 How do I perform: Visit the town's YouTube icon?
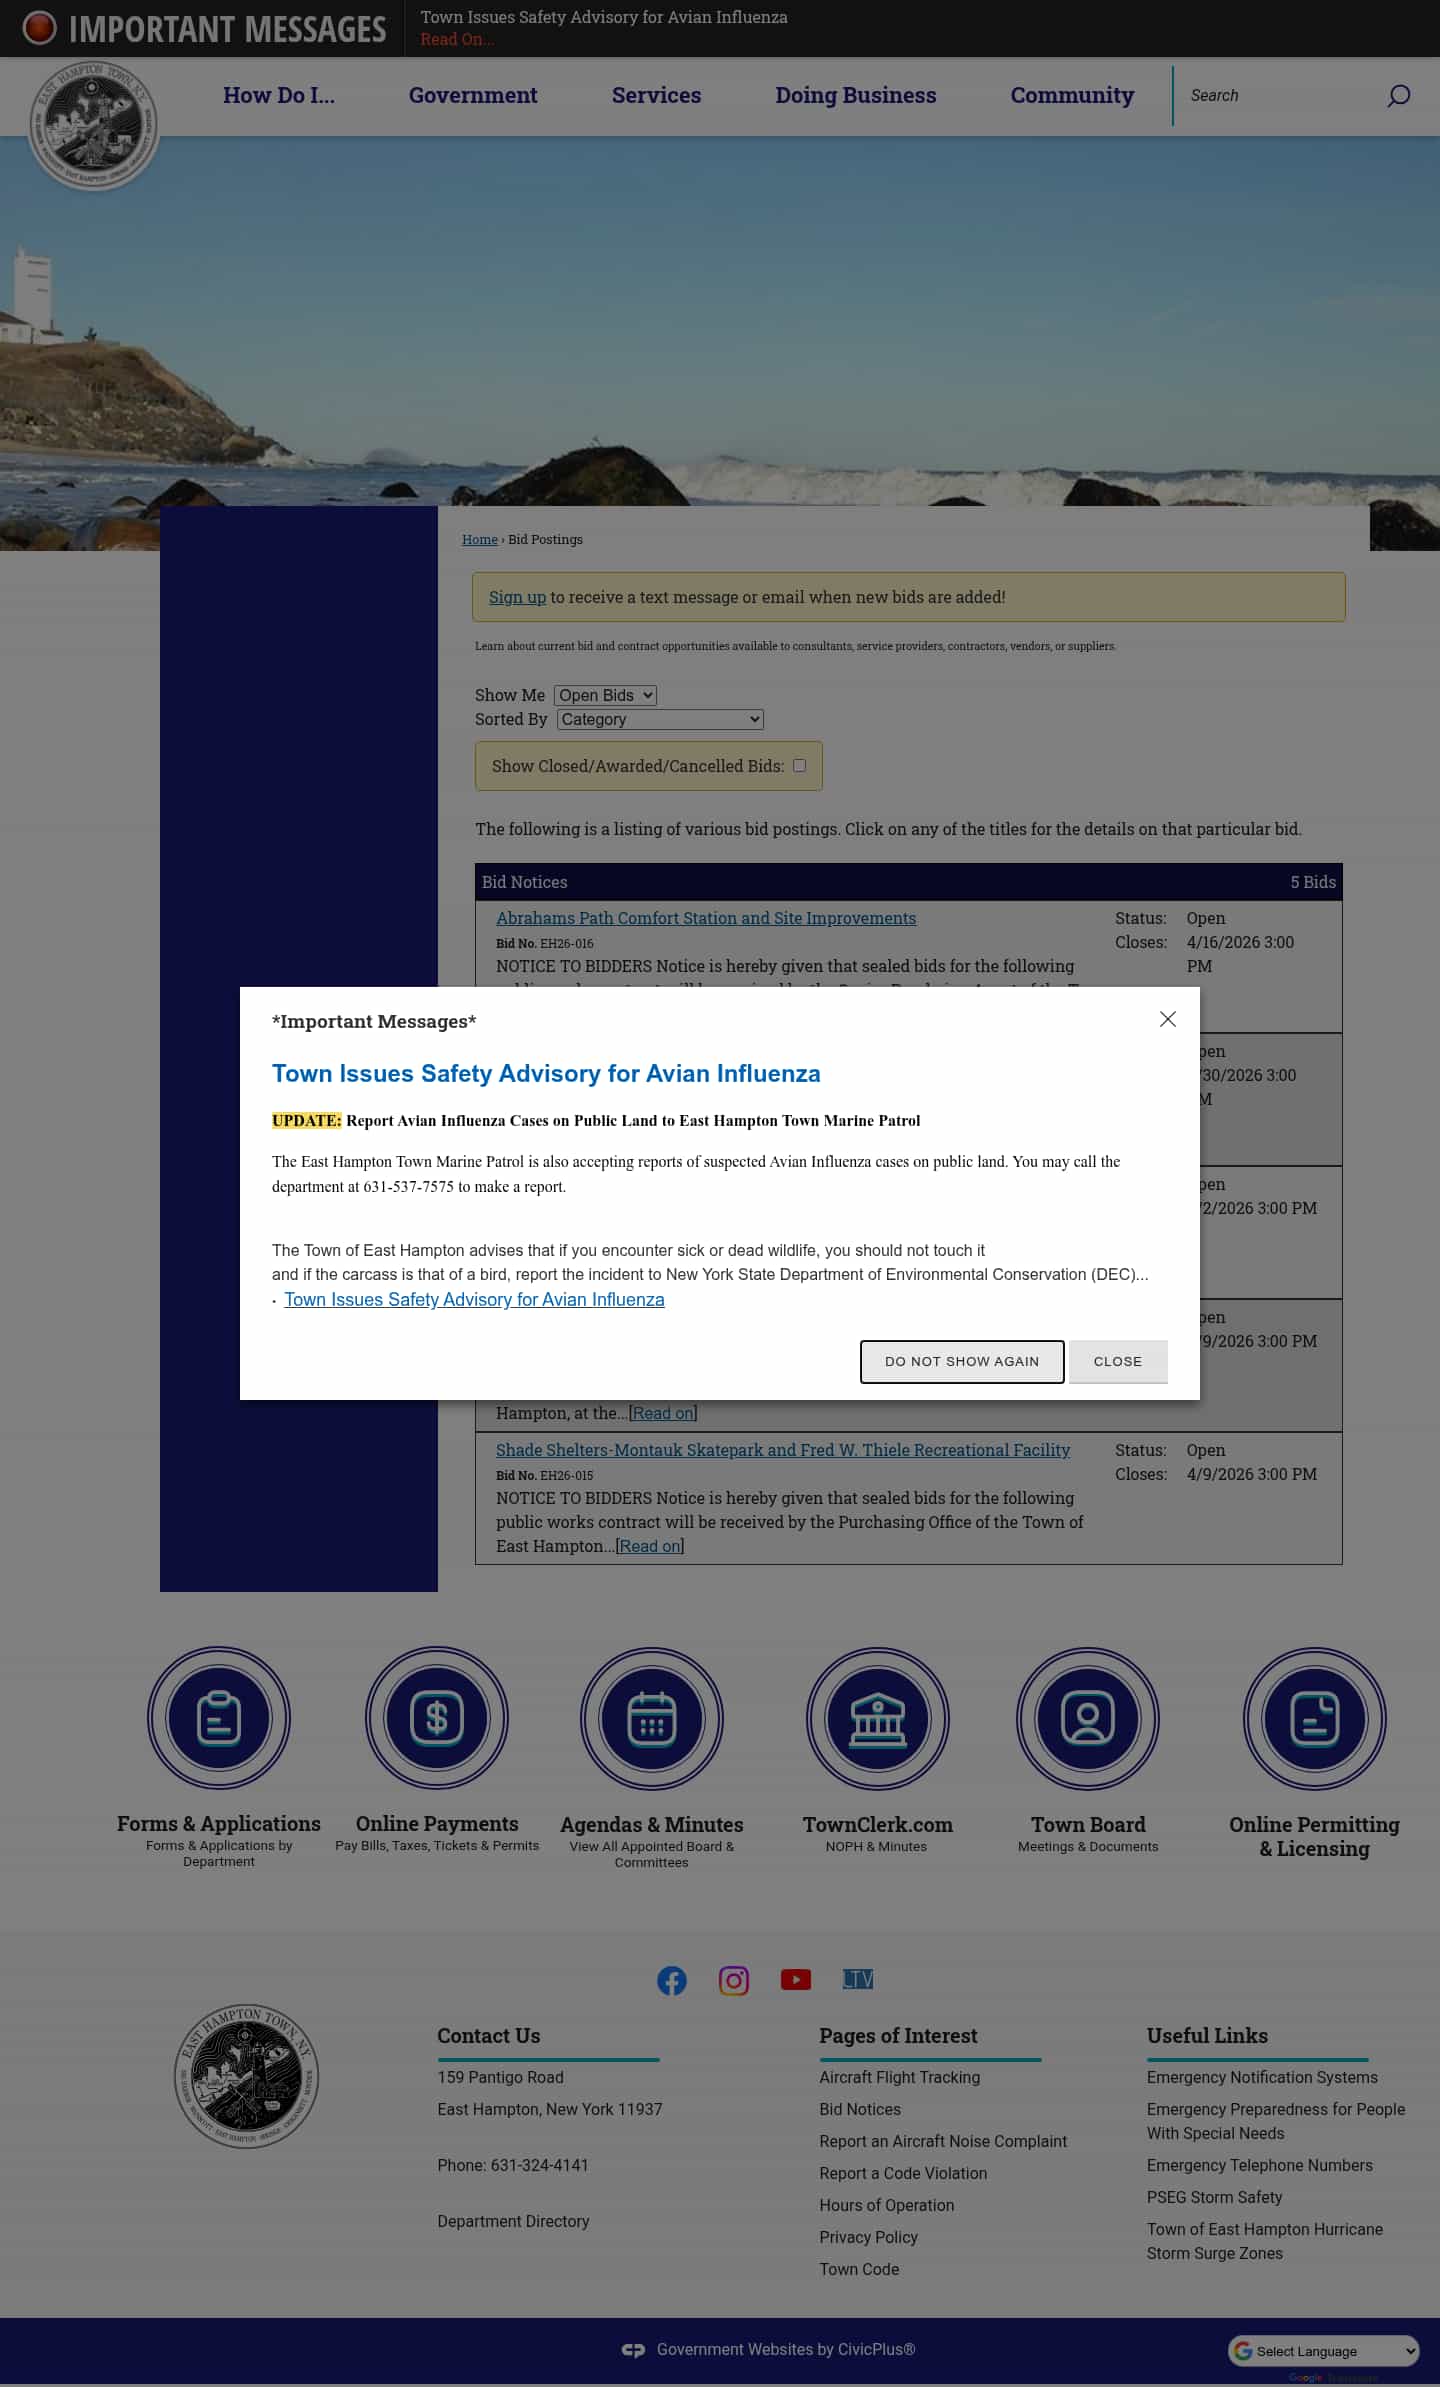pos(796,1980)
